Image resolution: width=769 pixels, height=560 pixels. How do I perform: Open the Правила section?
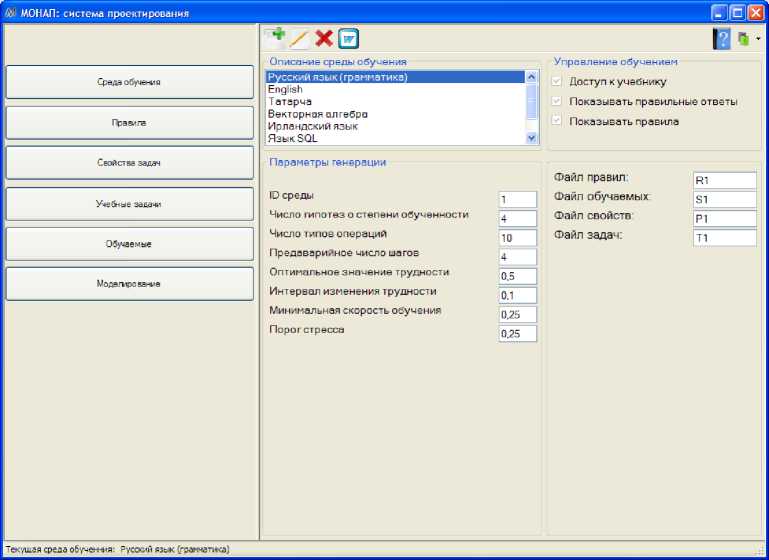coord(129,123)
